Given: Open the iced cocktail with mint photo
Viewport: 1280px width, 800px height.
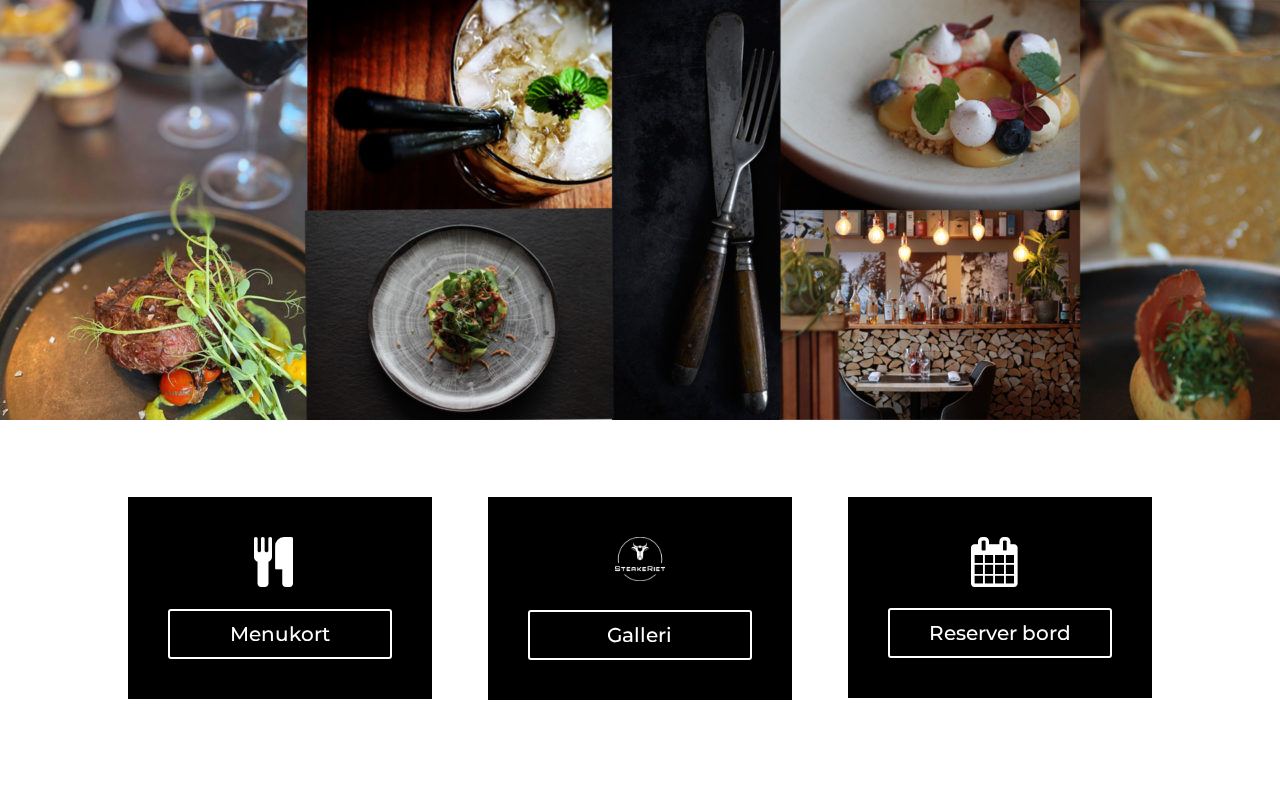Looking at the screenshot, I should coord(459,104).
